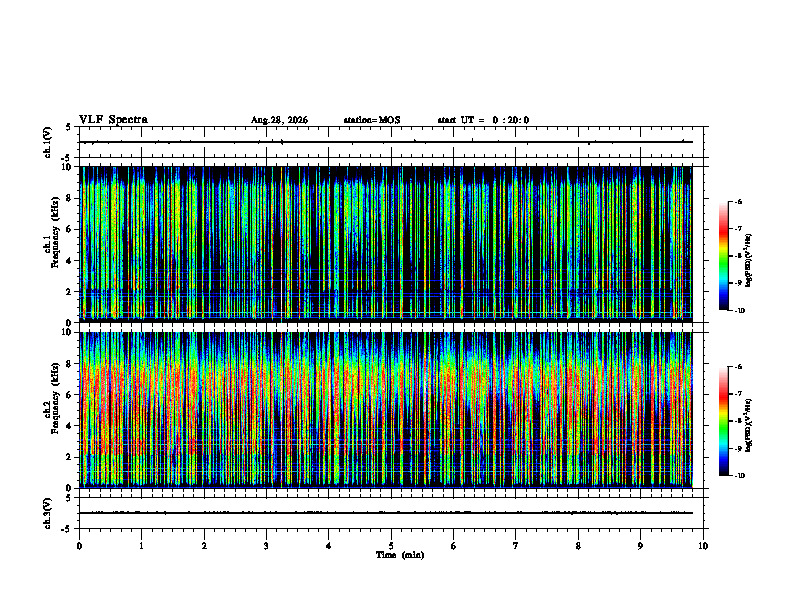Click the start UT time label
The image size is (792, 612).
[483, 120]
